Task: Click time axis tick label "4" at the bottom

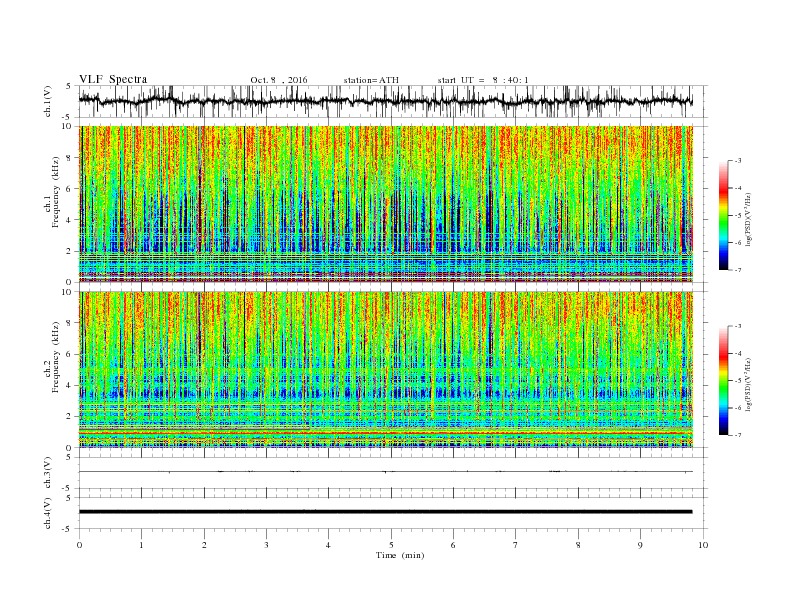Action: click(328, 545)
